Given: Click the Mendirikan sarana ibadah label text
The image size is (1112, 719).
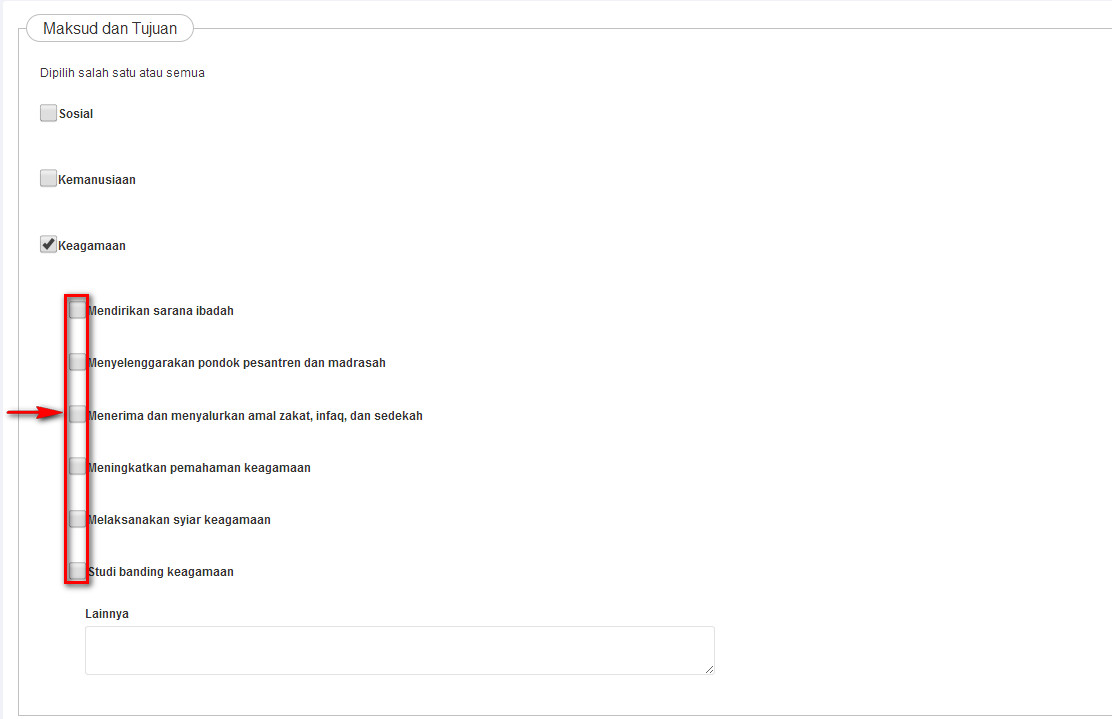Looking at the screenshot, I should [161, 311].
